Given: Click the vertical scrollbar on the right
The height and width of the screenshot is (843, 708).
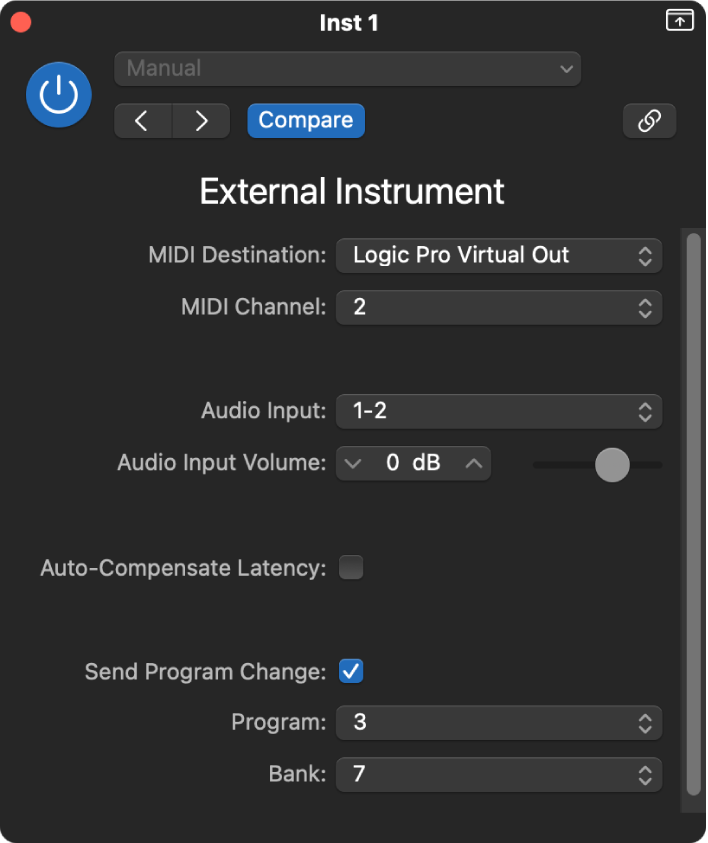Looking at the screenshot, I should [692, 510].
